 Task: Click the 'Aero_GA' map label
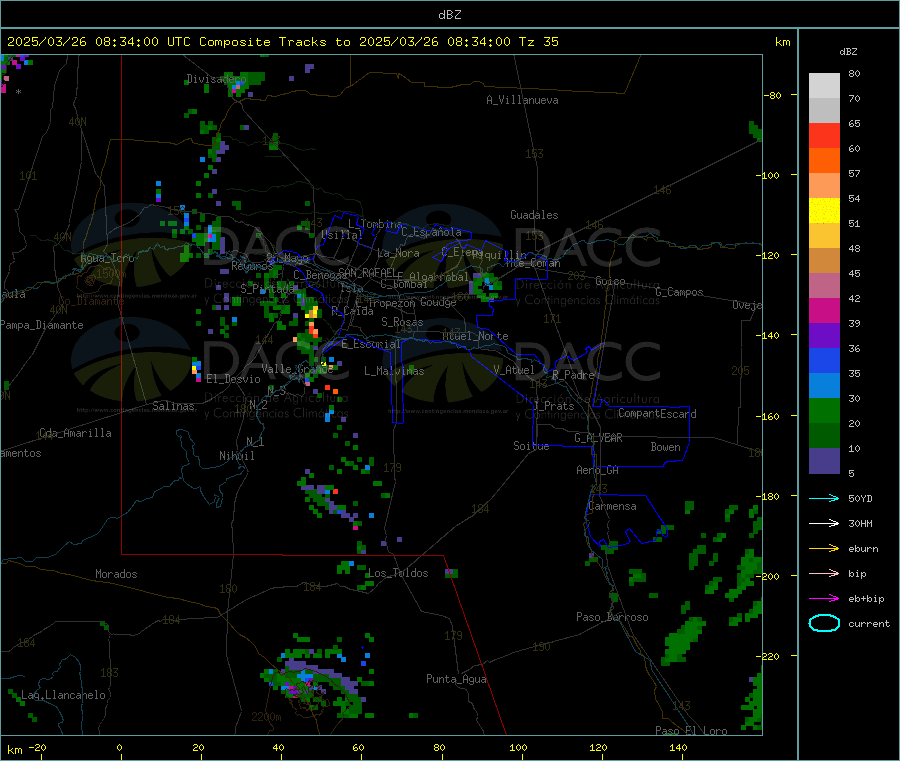(598, 470)
